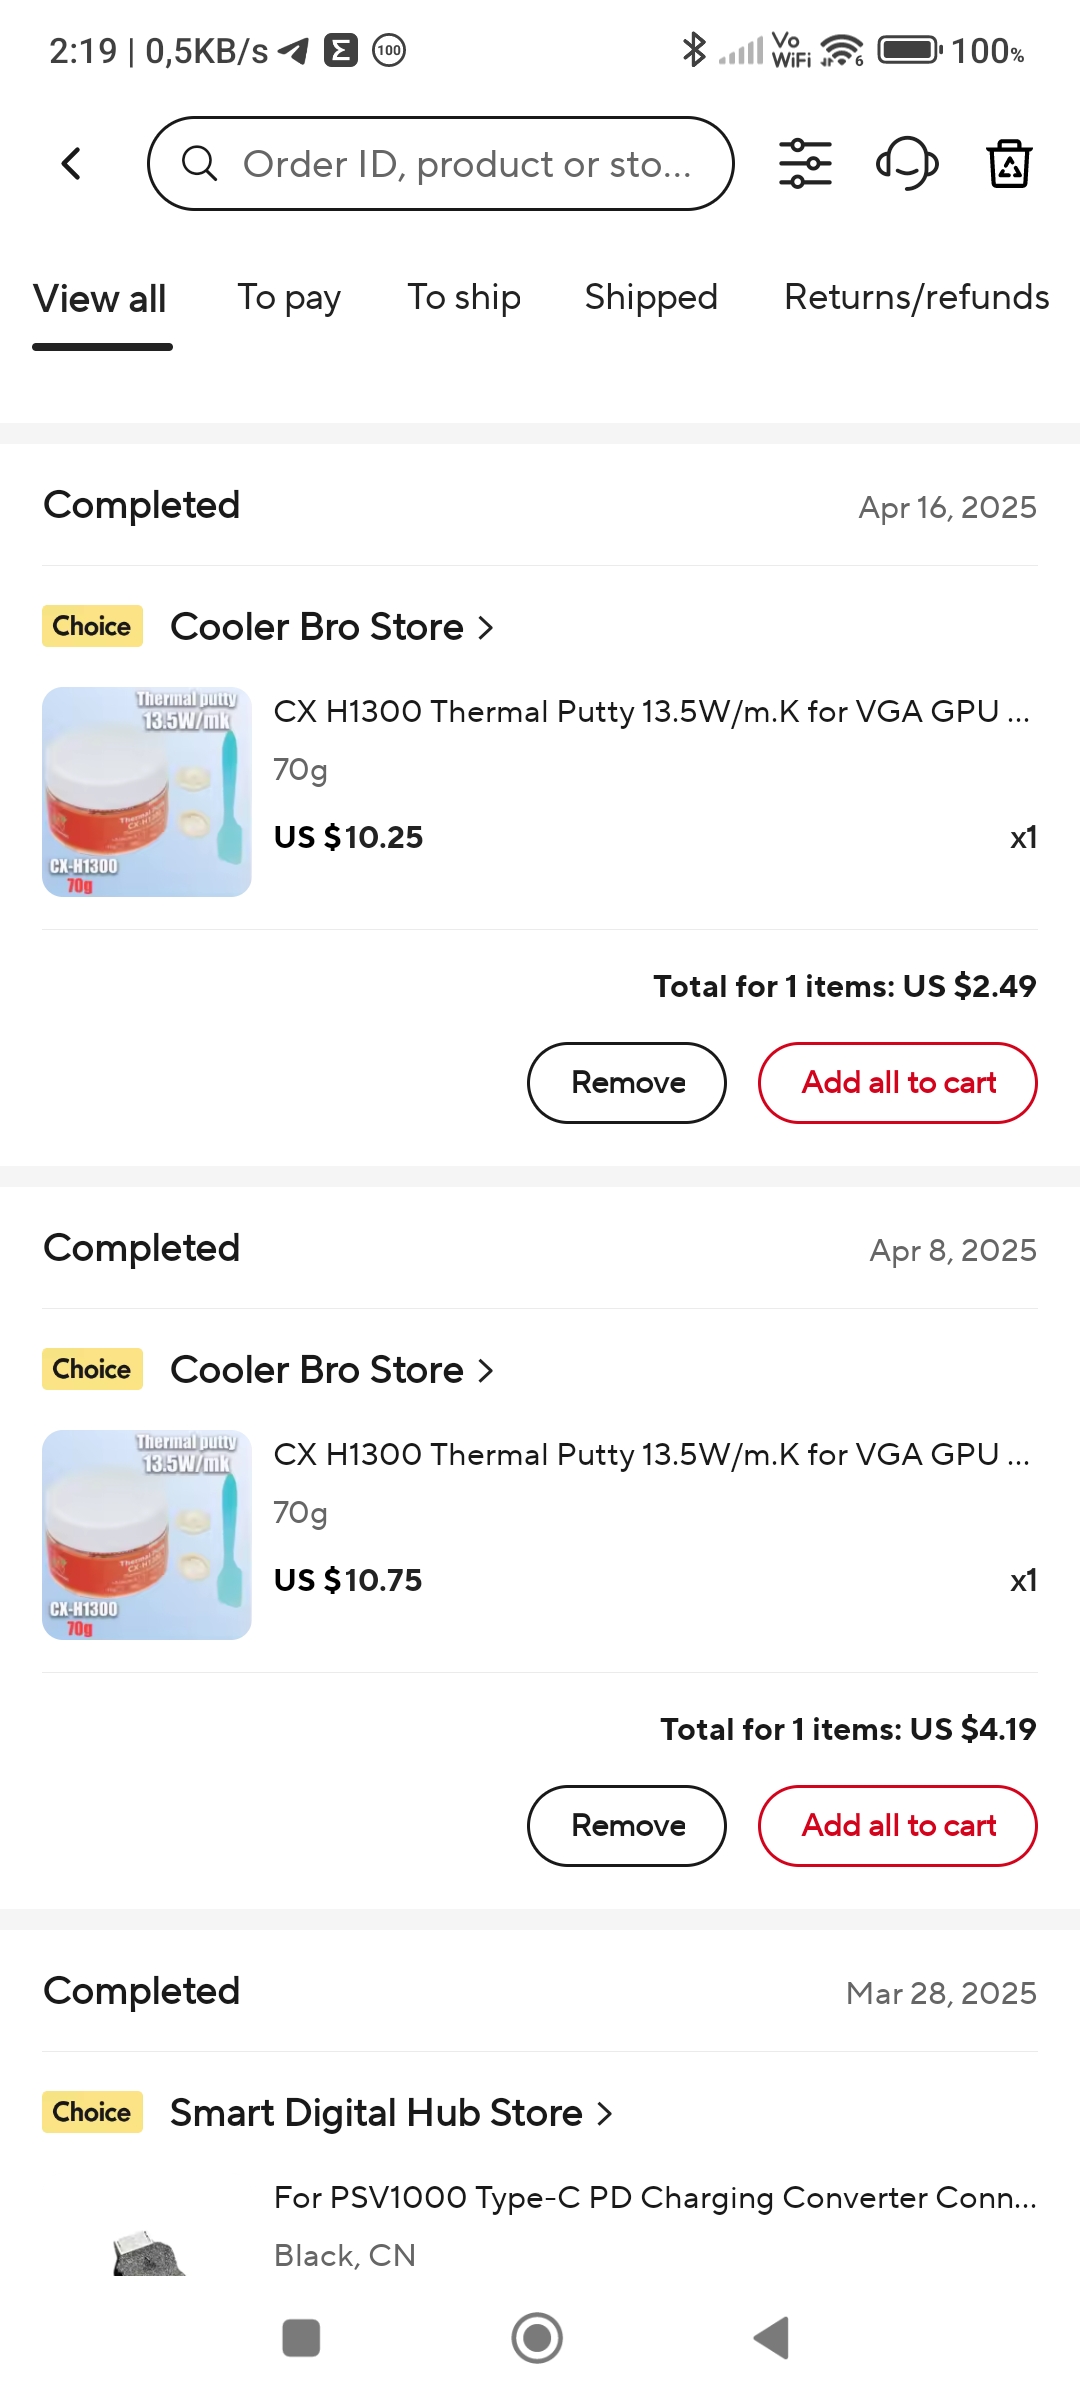Switch to the To pay tab
Viewport: 1080px width, 2400px height.
pyautogui.click(x=289, y=297)
